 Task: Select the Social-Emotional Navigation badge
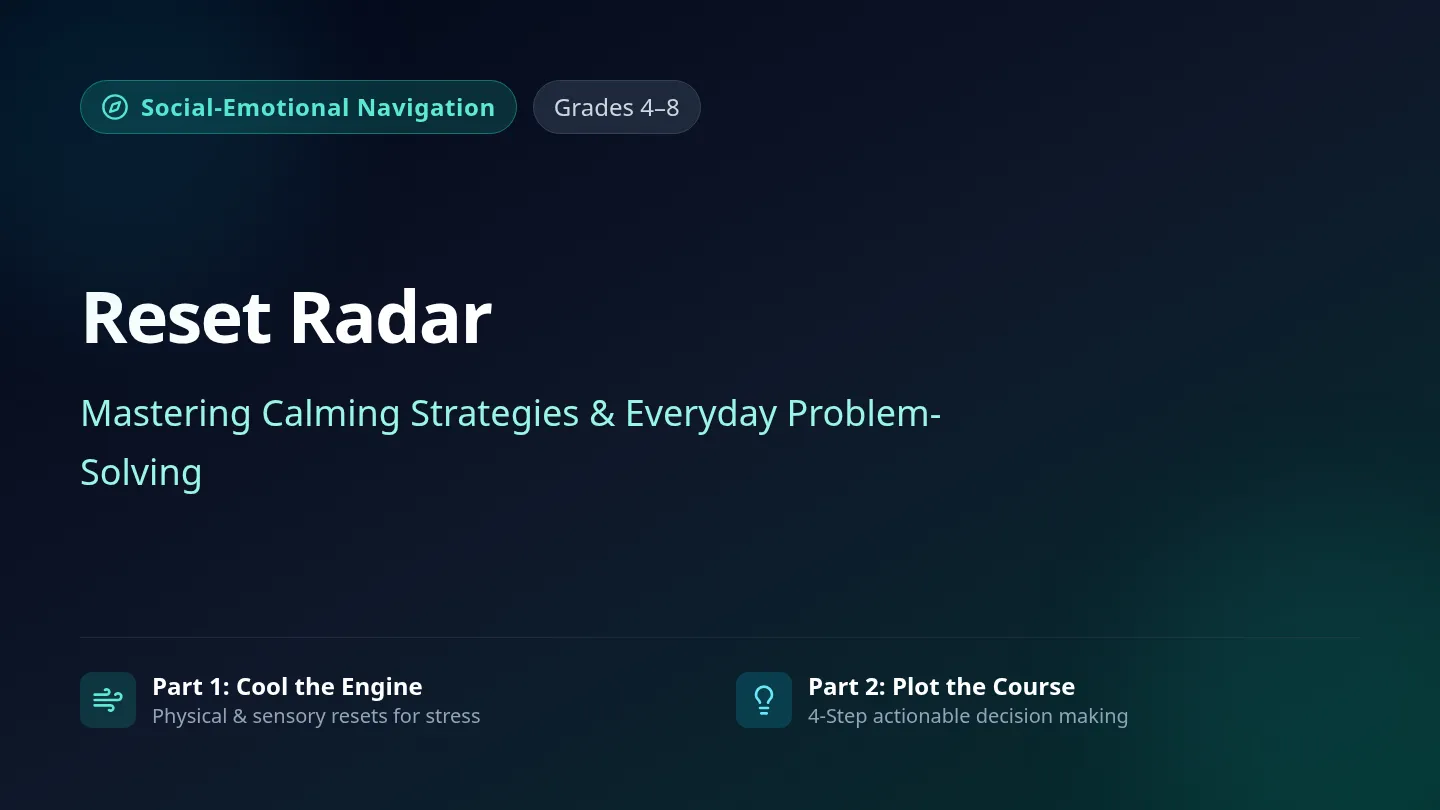click(298, 107)
